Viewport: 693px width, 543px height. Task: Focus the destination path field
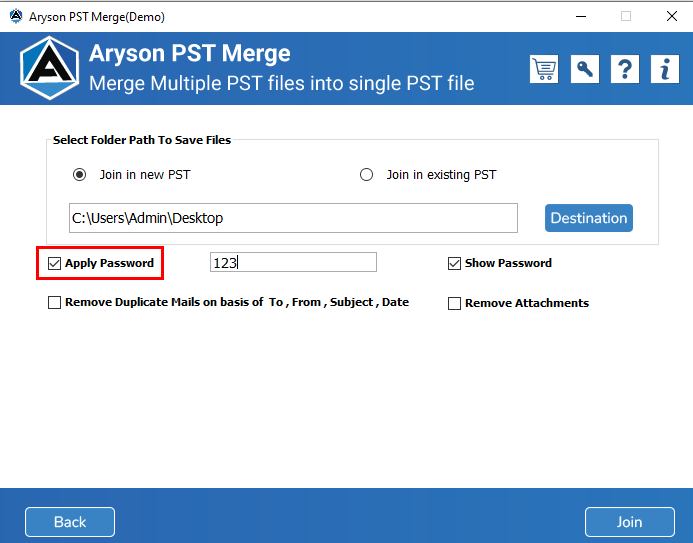pyautogui.click(x=293, y=218)
